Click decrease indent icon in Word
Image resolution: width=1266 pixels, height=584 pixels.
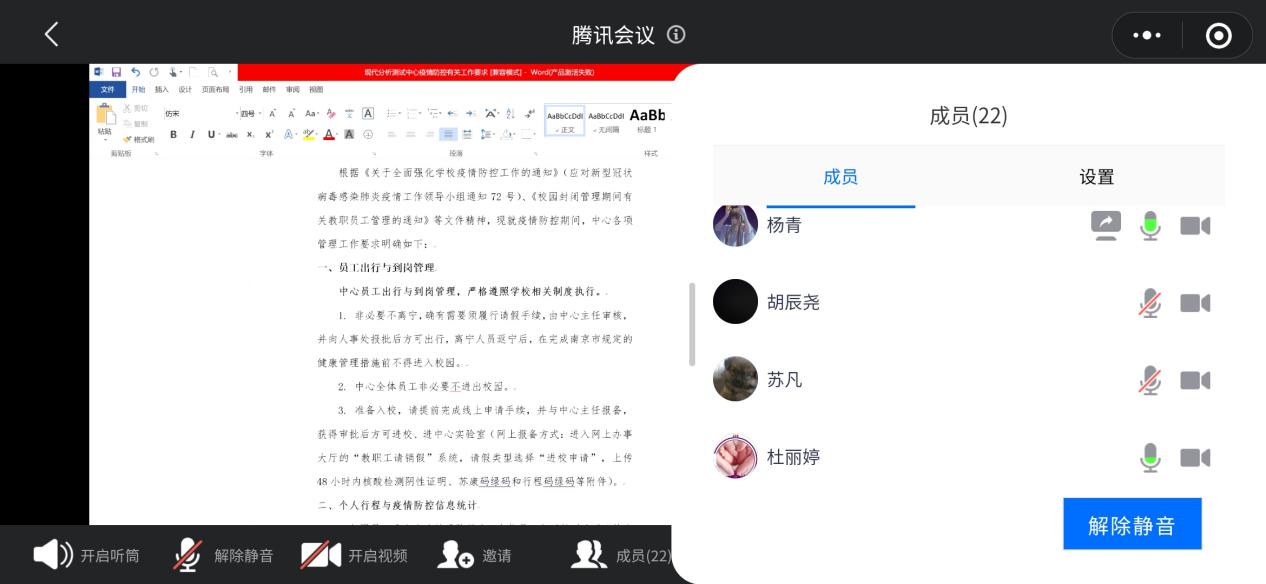(x=452, y=113)
